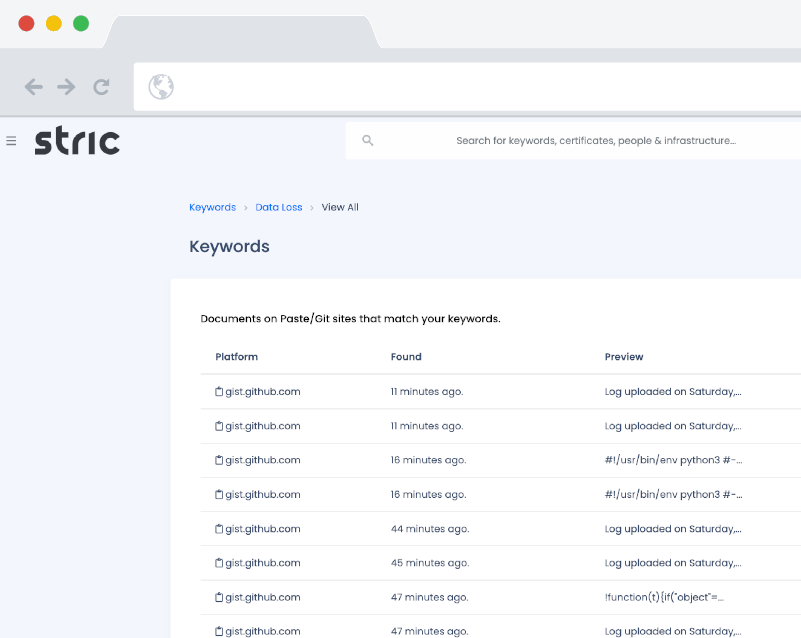This screenshot has height=638, width=801.
Task: Open the hamburger sidebar menu
Action: pyautogui.click(x=11, y=141)
